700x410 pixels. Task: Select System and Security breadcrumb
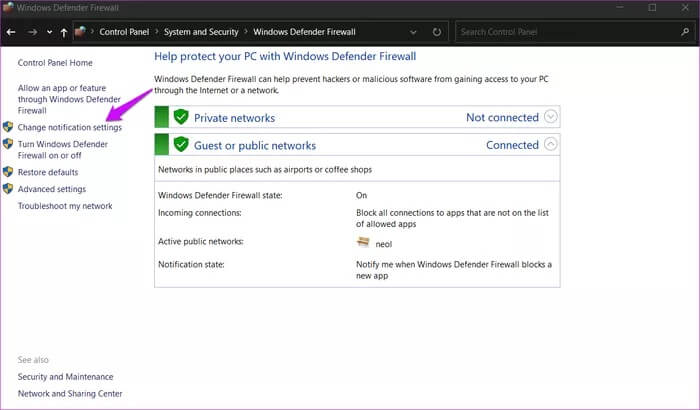pyautogui.click(x=201, y=32)
